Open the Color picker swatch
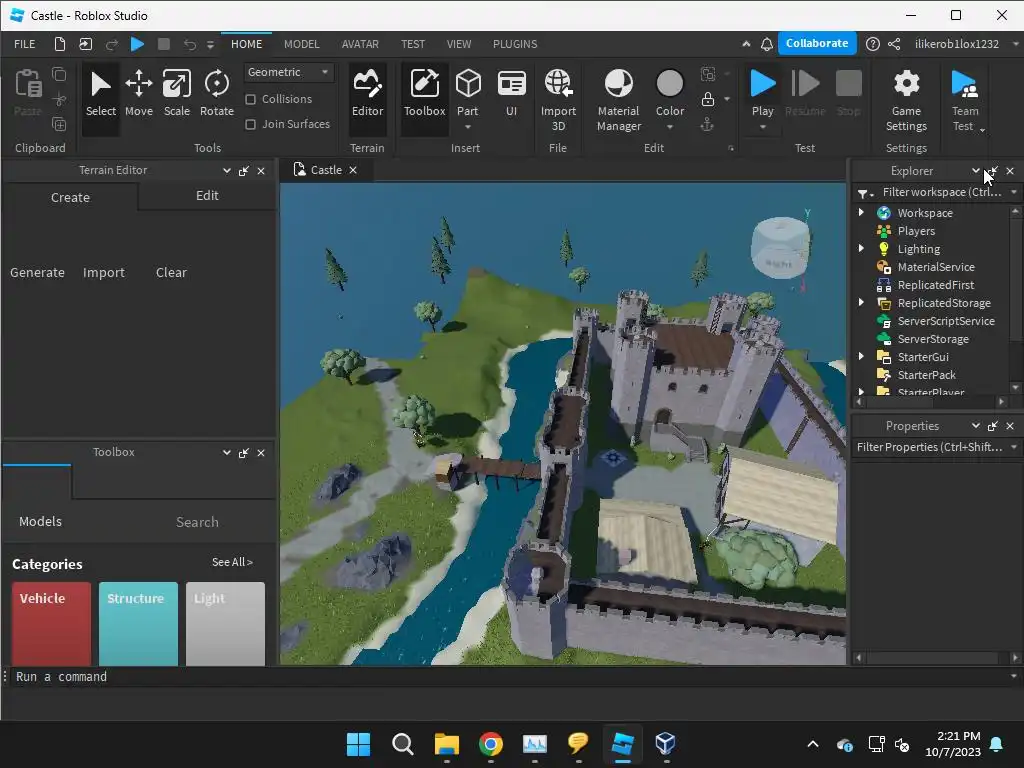The height and width of the screenshot is (768, 1024). (x=669, y=84)
